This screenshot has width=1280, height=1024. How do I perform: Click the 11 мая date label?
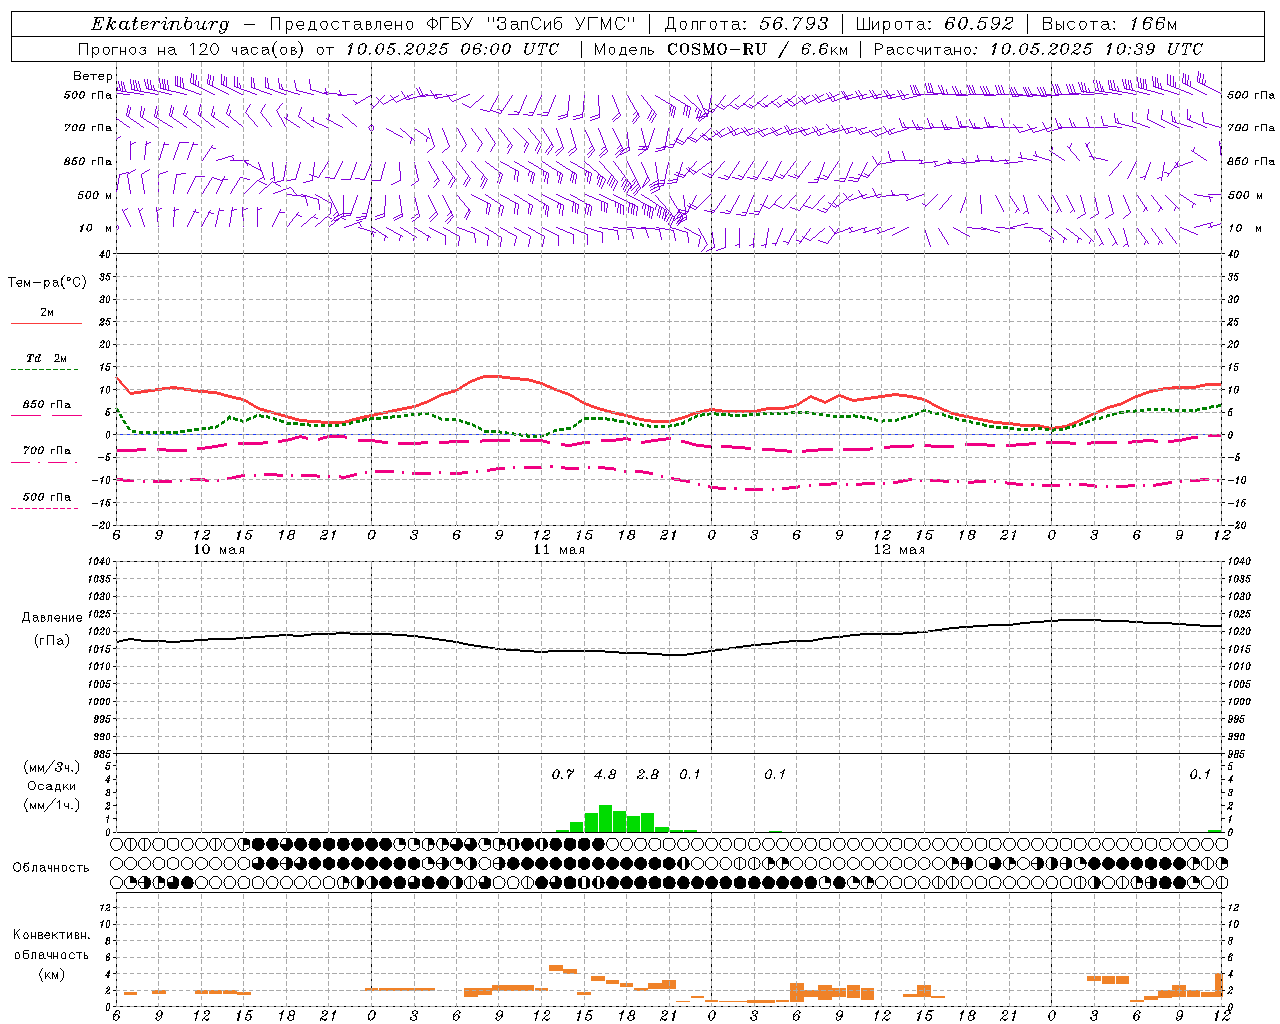[559, 550]
